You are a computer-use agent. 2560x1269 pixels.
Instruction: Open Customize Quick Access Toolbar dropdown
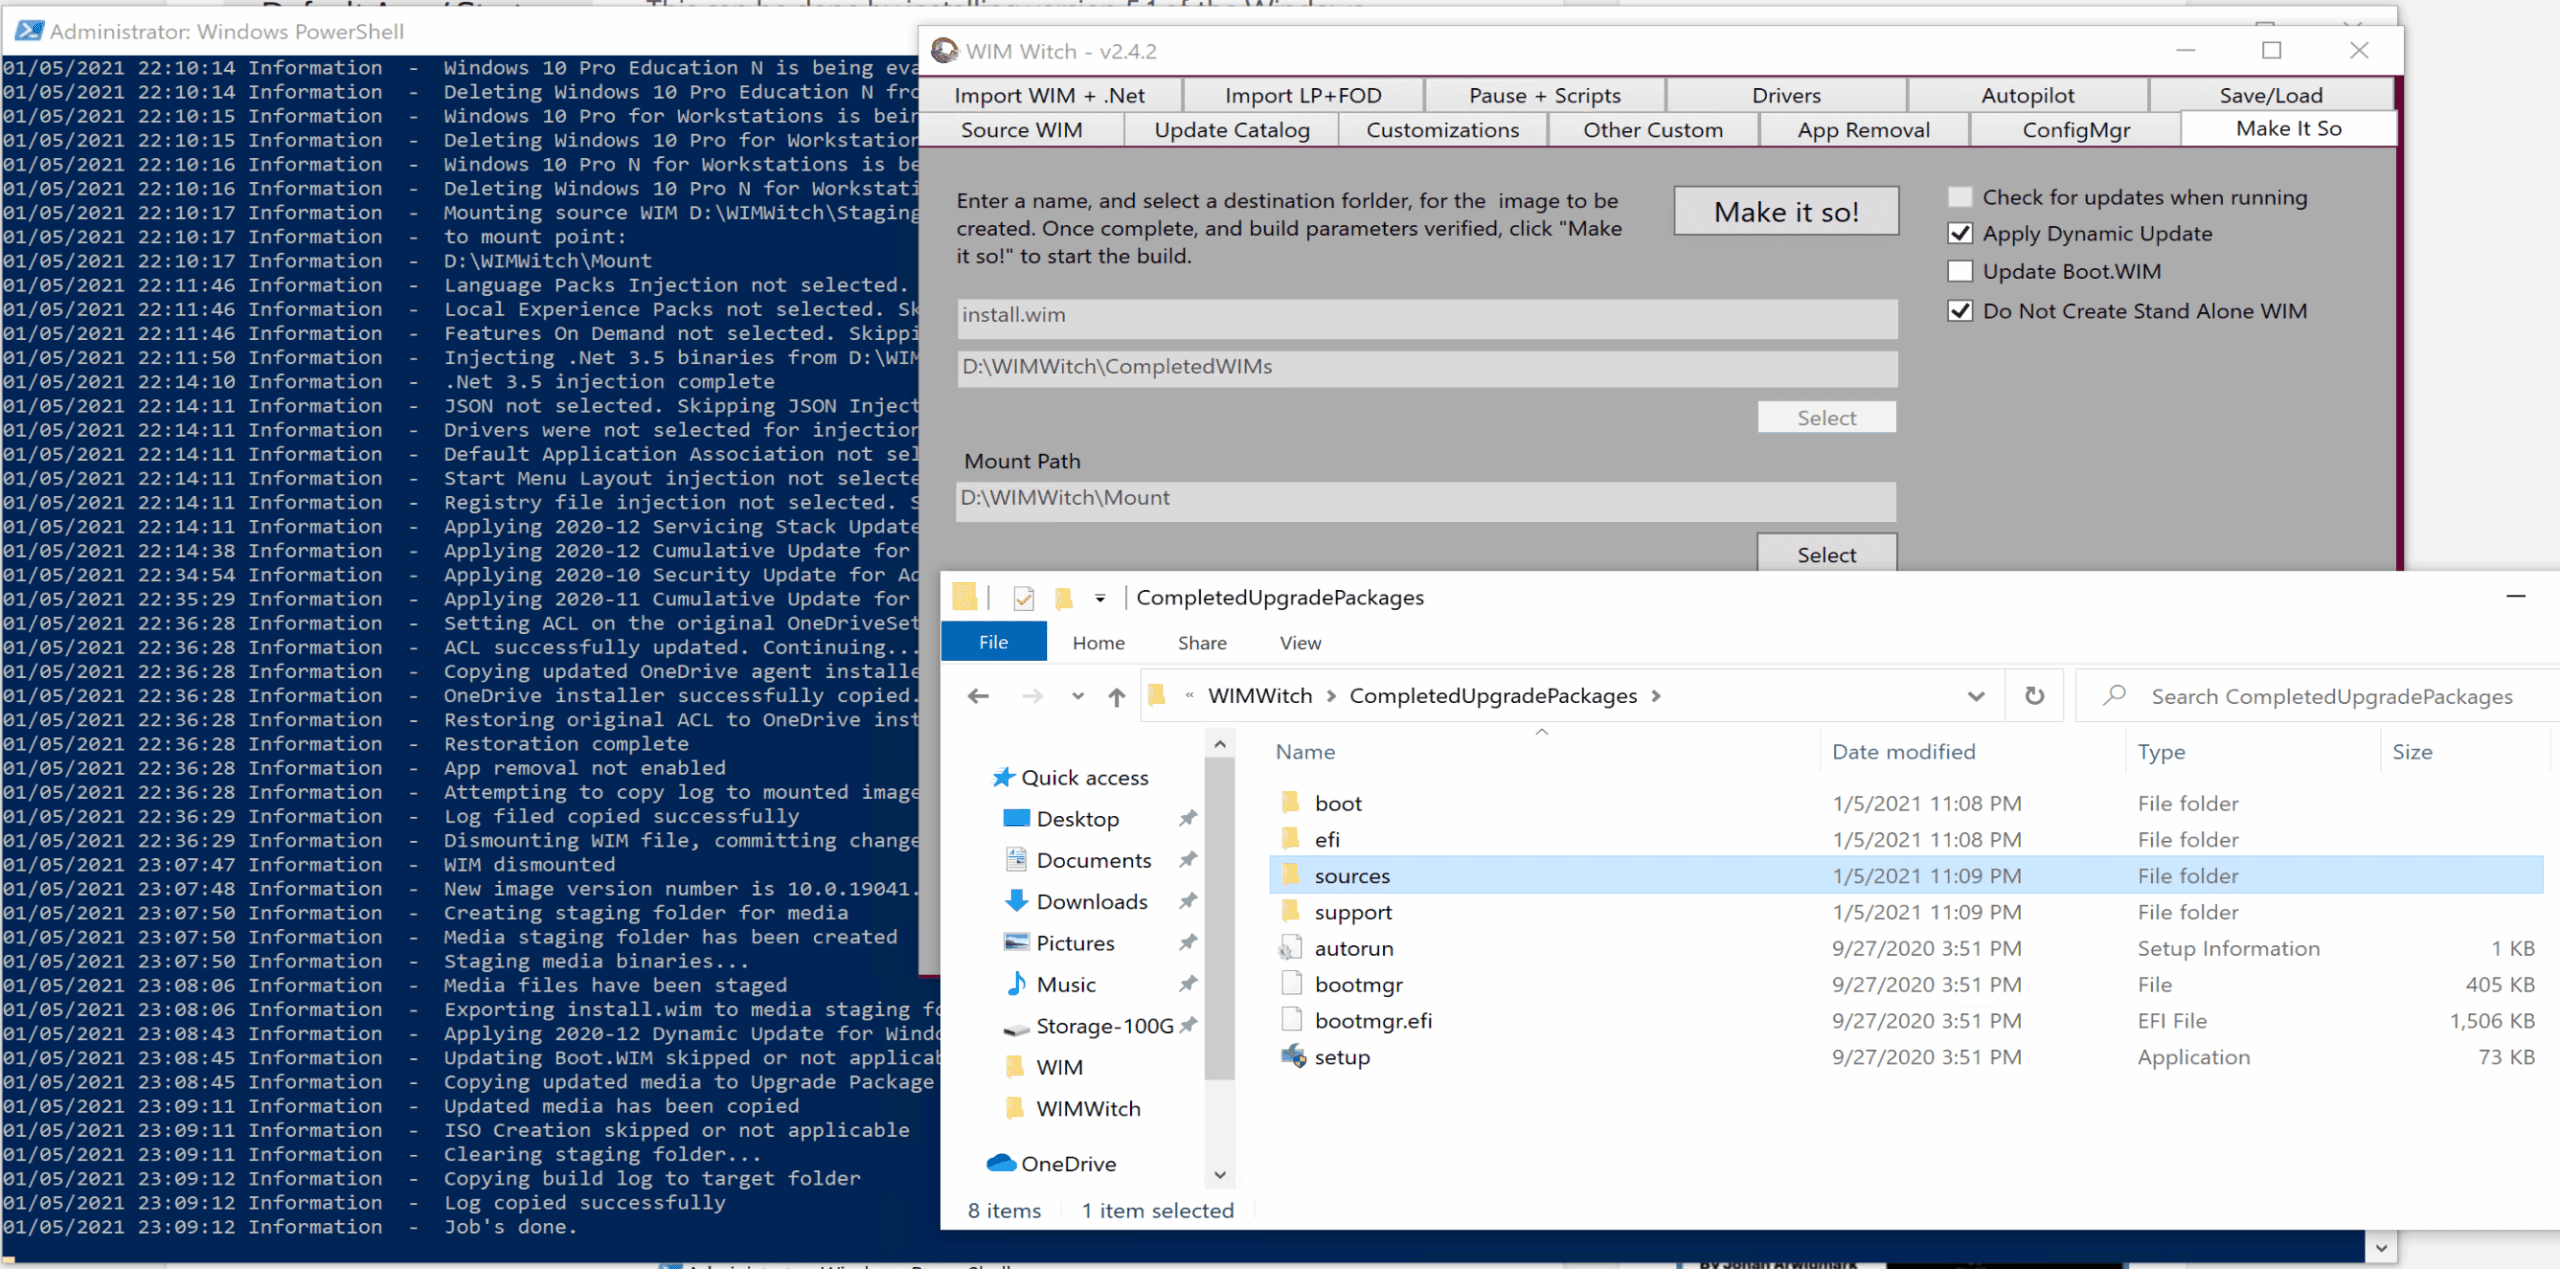click(1100, 598)
